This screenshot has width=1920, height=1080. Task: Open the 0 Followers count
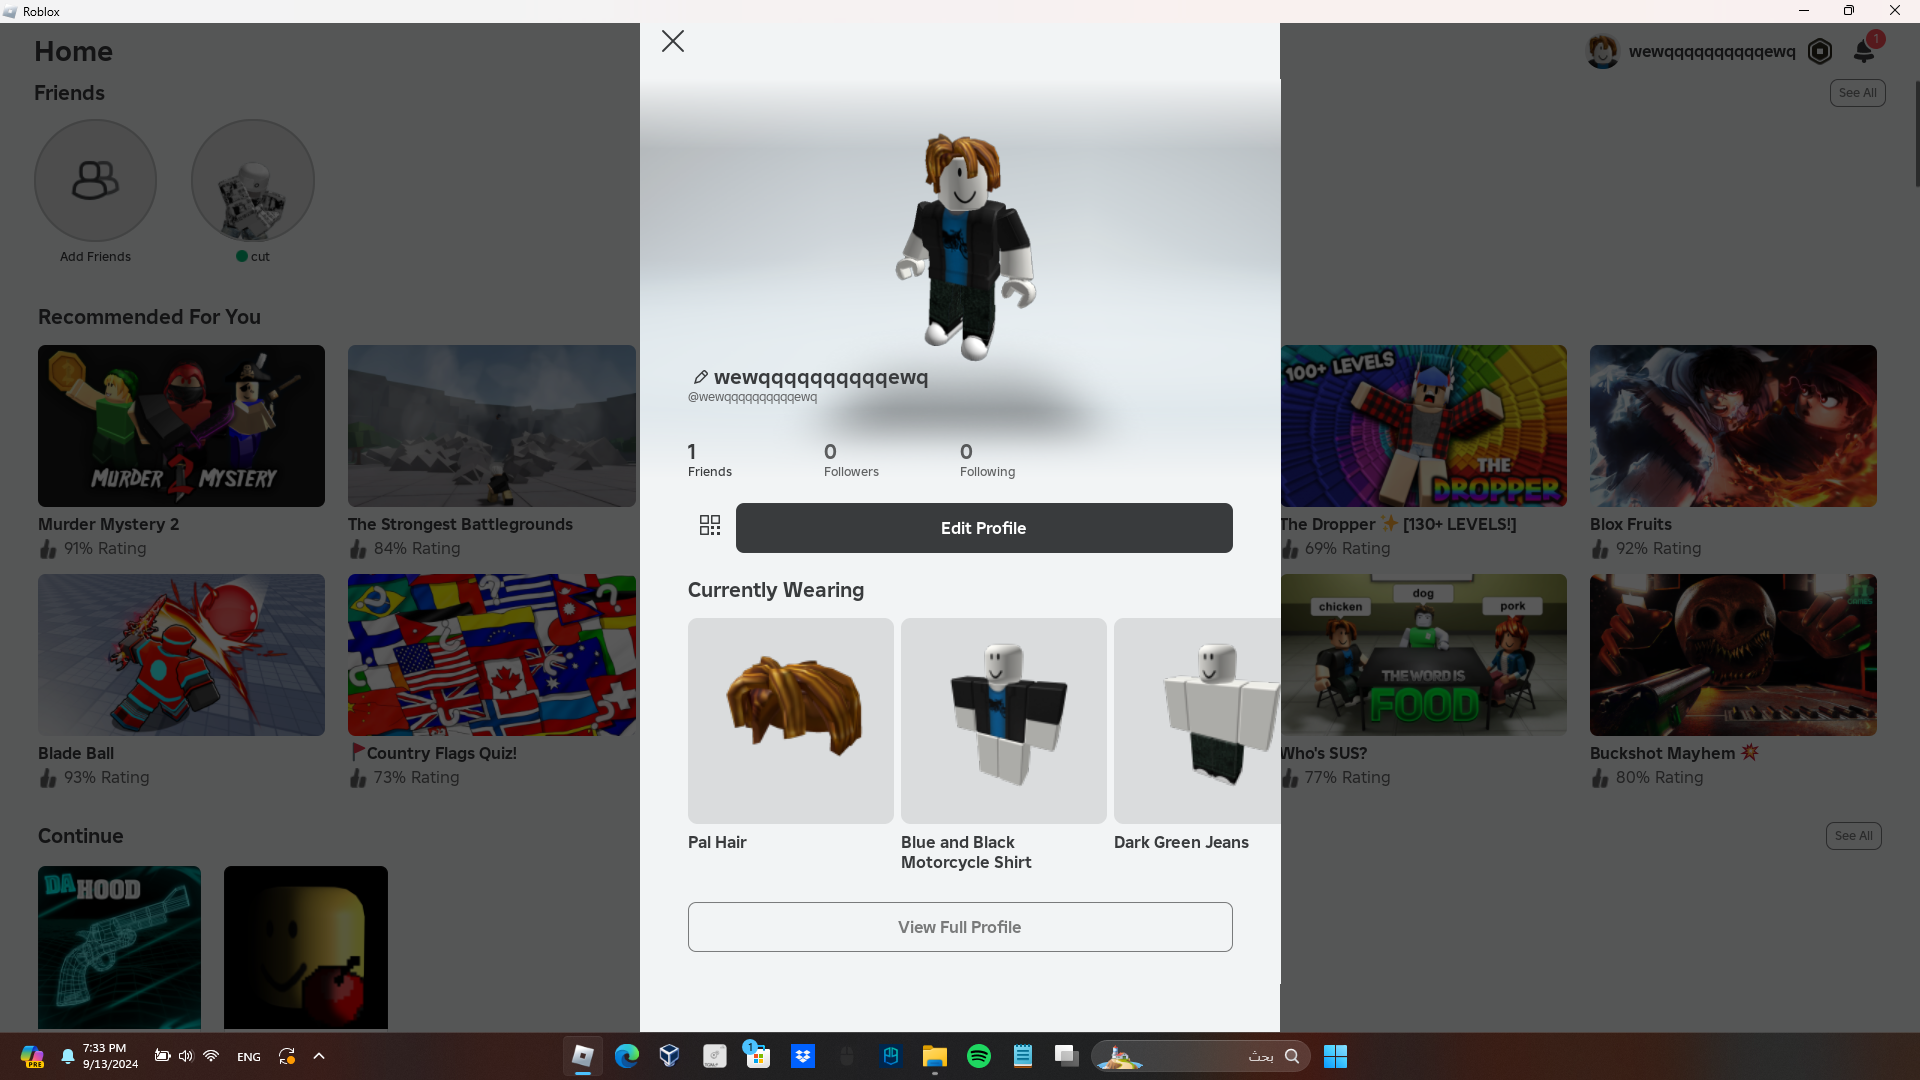pyautogui.click(x=851, y=460)
